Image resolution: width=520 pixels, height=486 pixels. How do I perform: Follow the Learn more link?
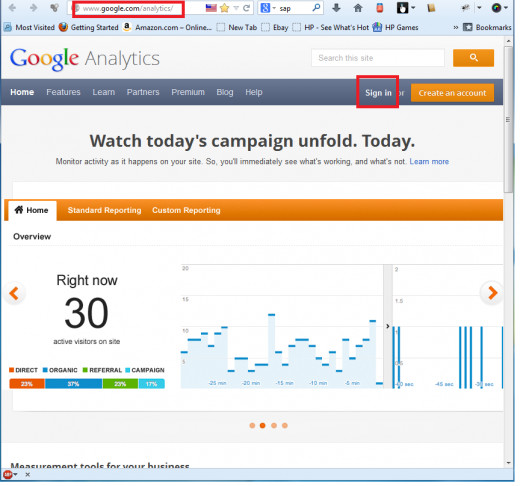tap(429, 162)
